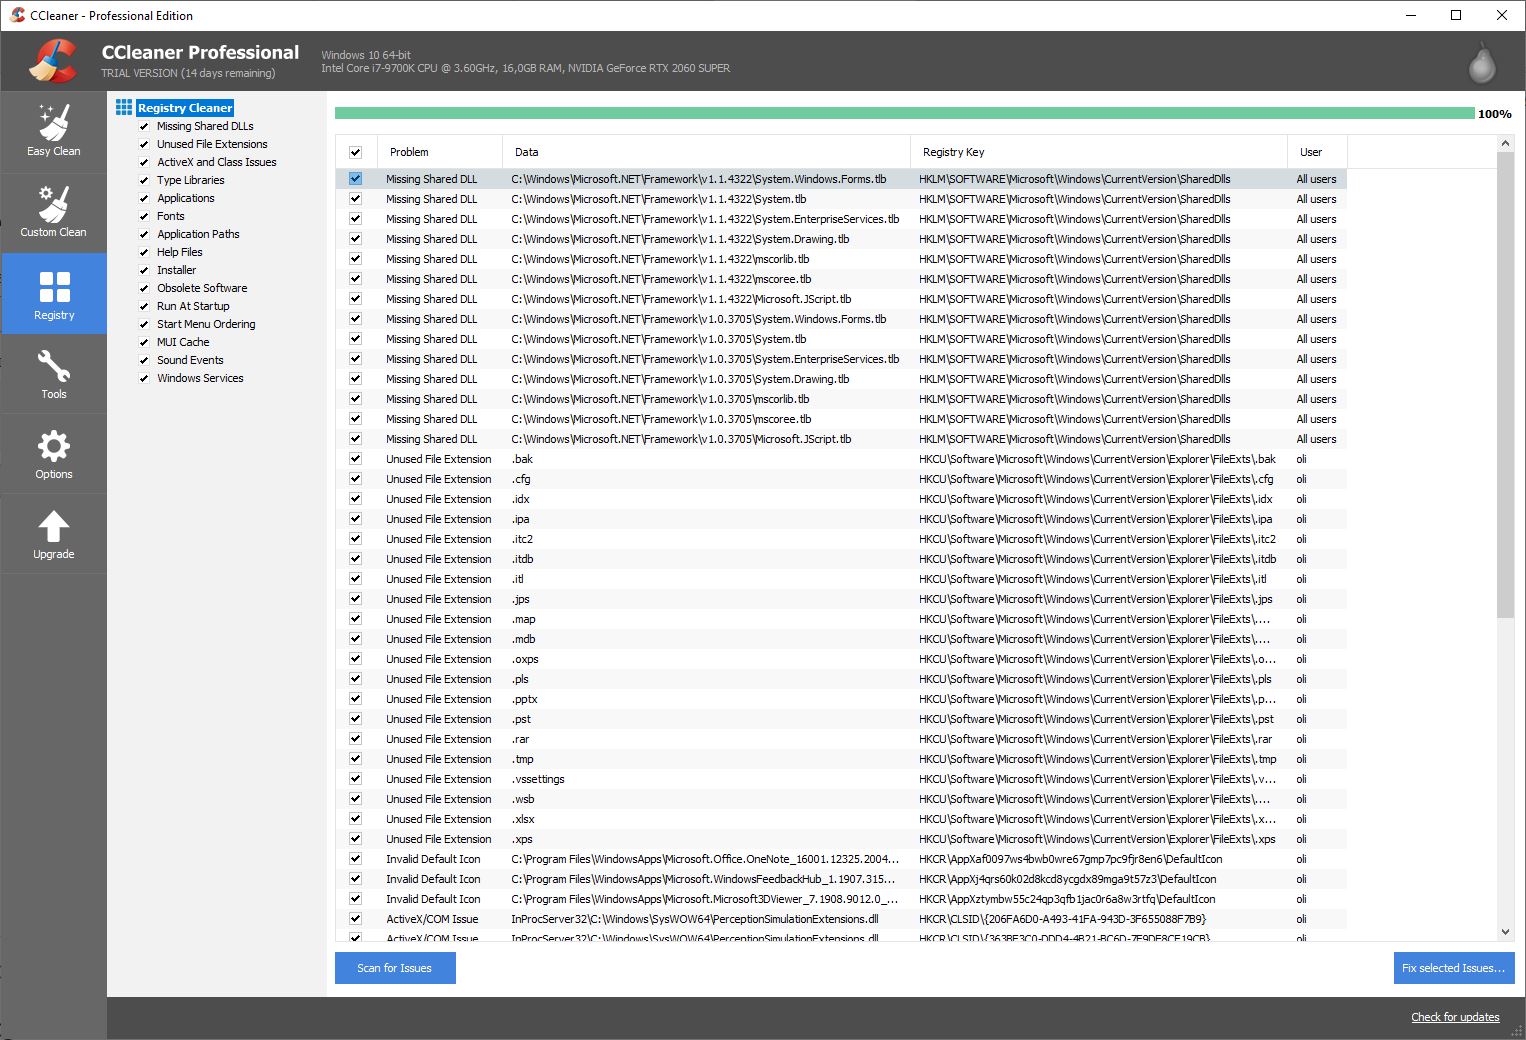
Task: Click Scan for Issues button
Action: pyautogui.click(x=395, y=968)
